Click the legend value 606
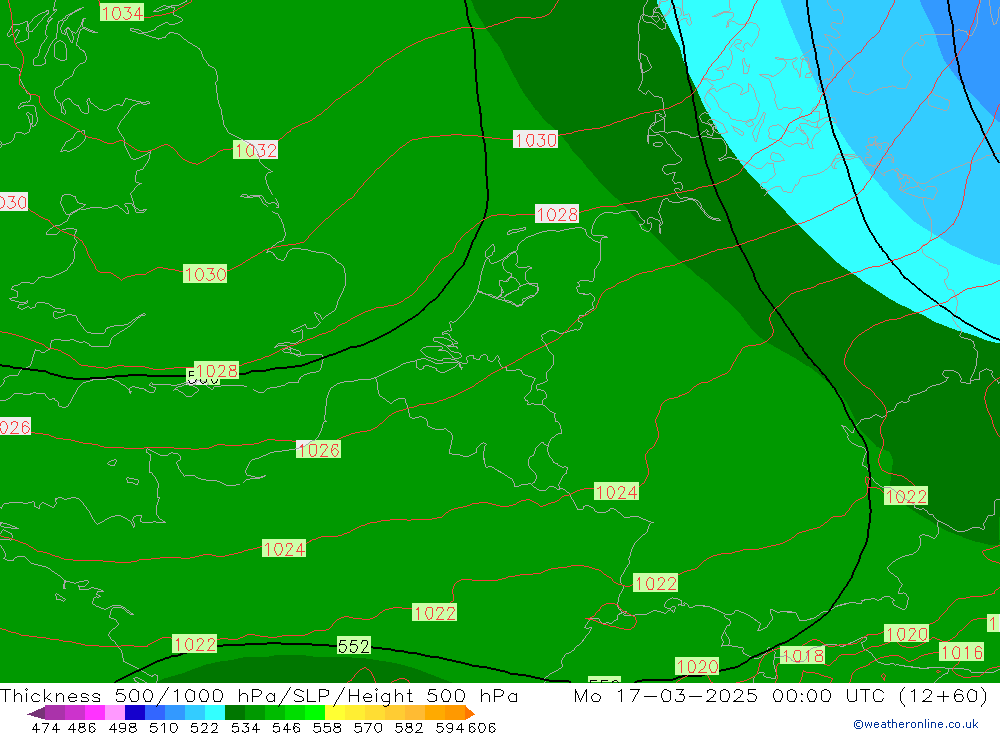The width and height of the screenshot is (1000, 733). 482,728
